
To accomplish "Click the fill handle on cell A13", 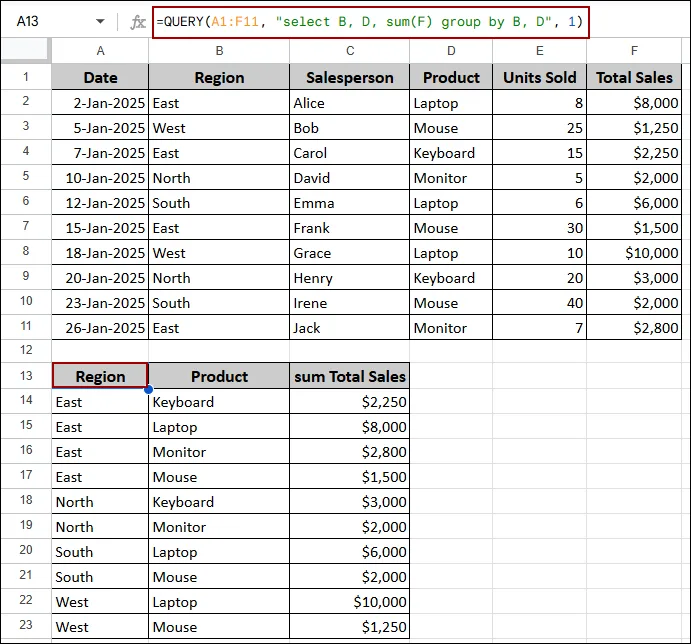I will point(149,389).
